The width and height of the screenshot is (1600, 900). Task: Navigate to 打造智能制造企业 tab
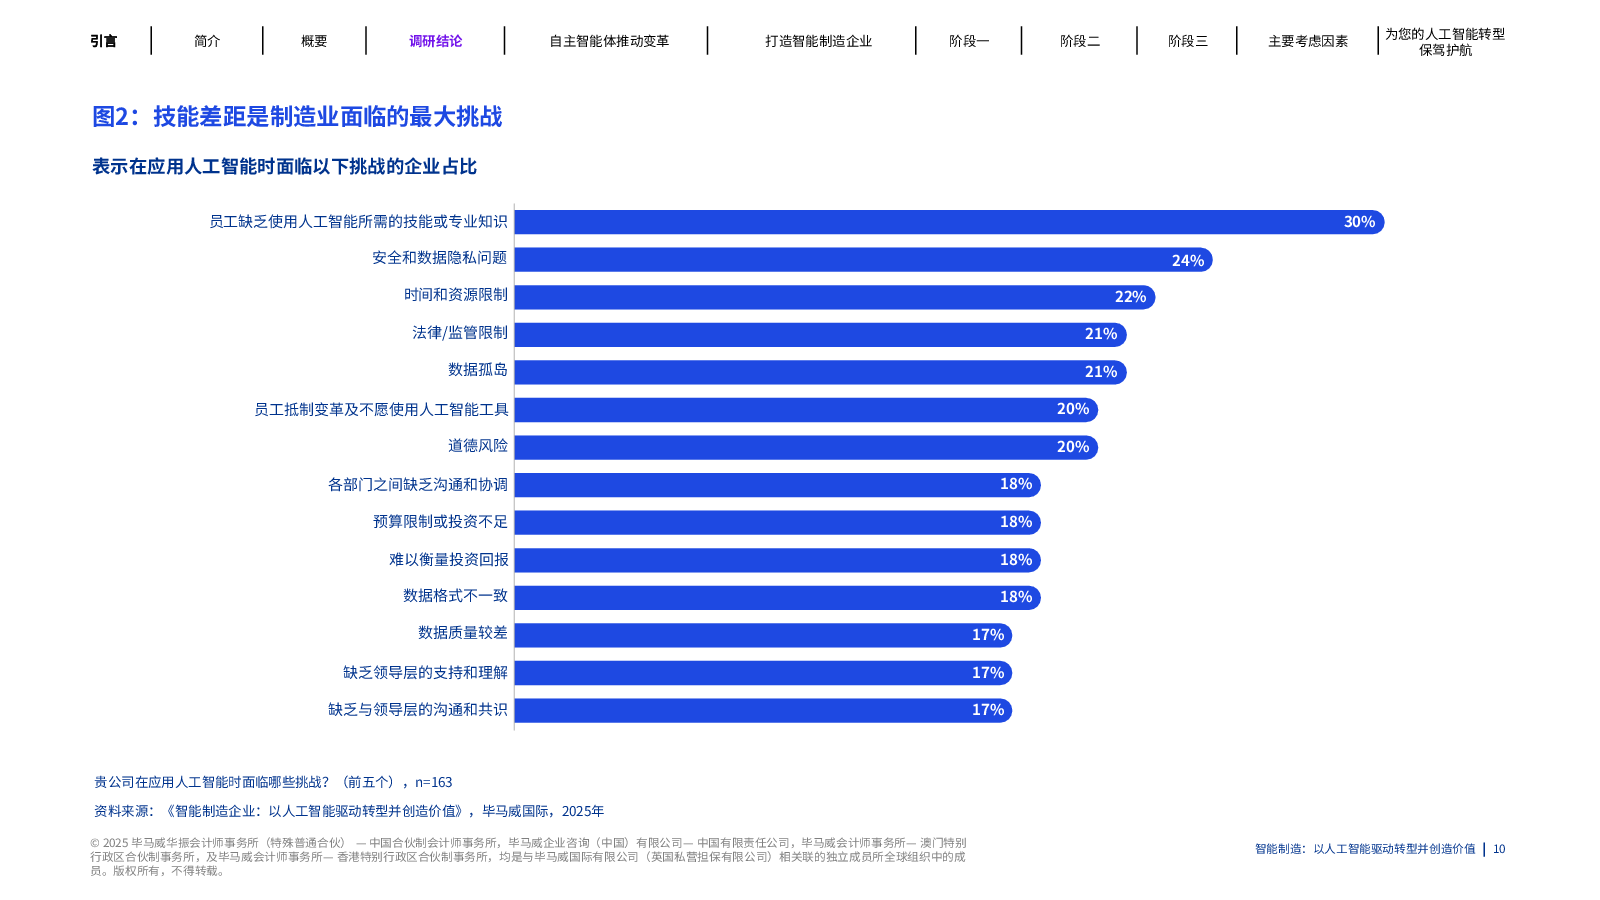[818, 41]
